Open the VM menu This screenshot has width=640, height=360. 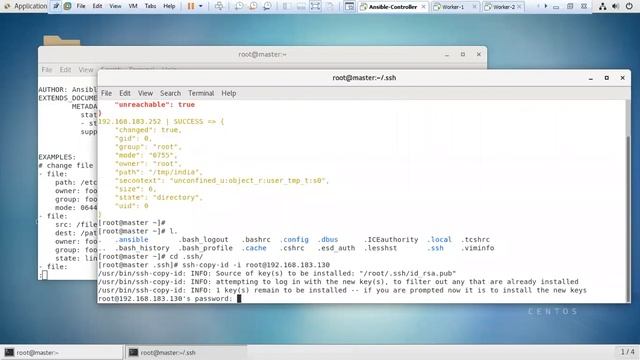[133, 6]
